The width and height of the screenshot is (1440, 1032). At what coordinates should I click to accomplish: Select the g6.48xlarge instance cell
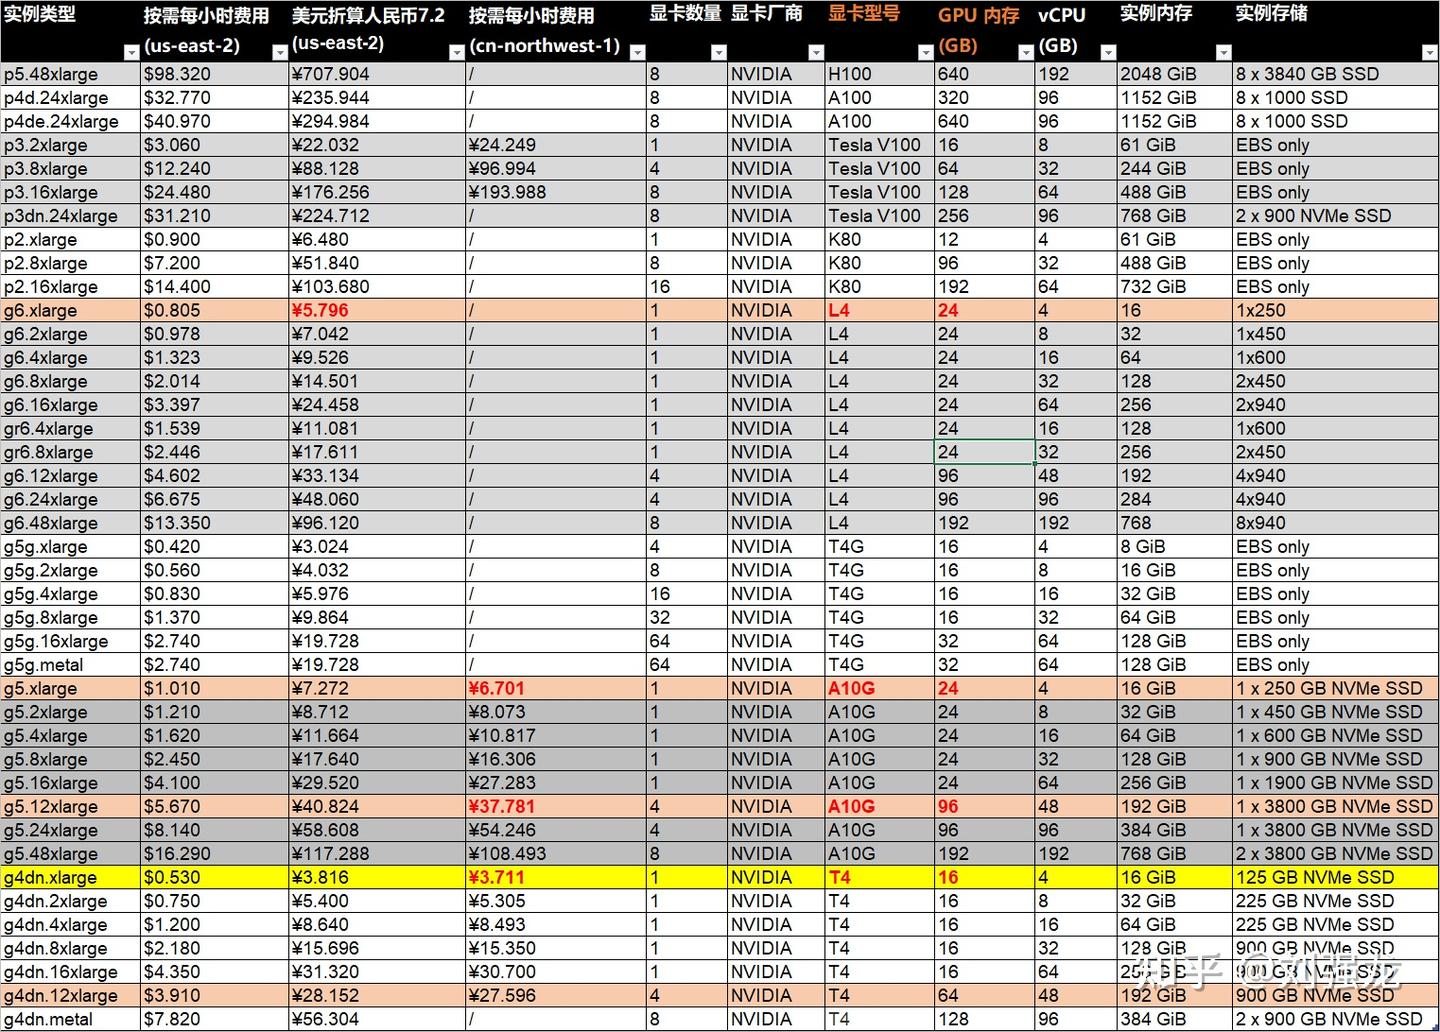pyautogui.click(x=71, y=523)
